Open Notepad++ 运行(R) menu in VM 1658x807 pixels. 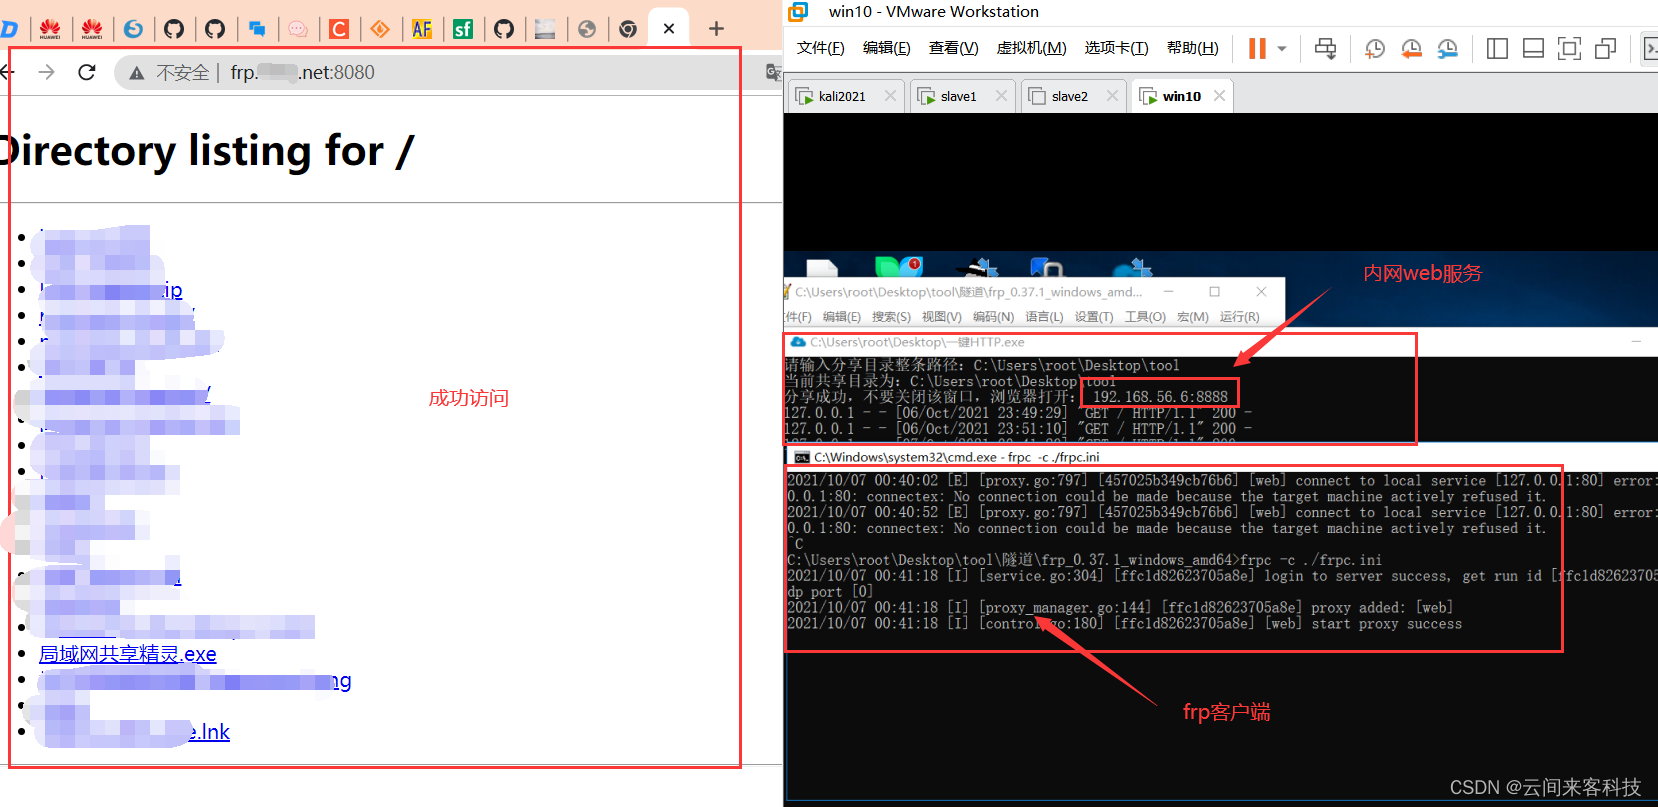coord(1239,317)
